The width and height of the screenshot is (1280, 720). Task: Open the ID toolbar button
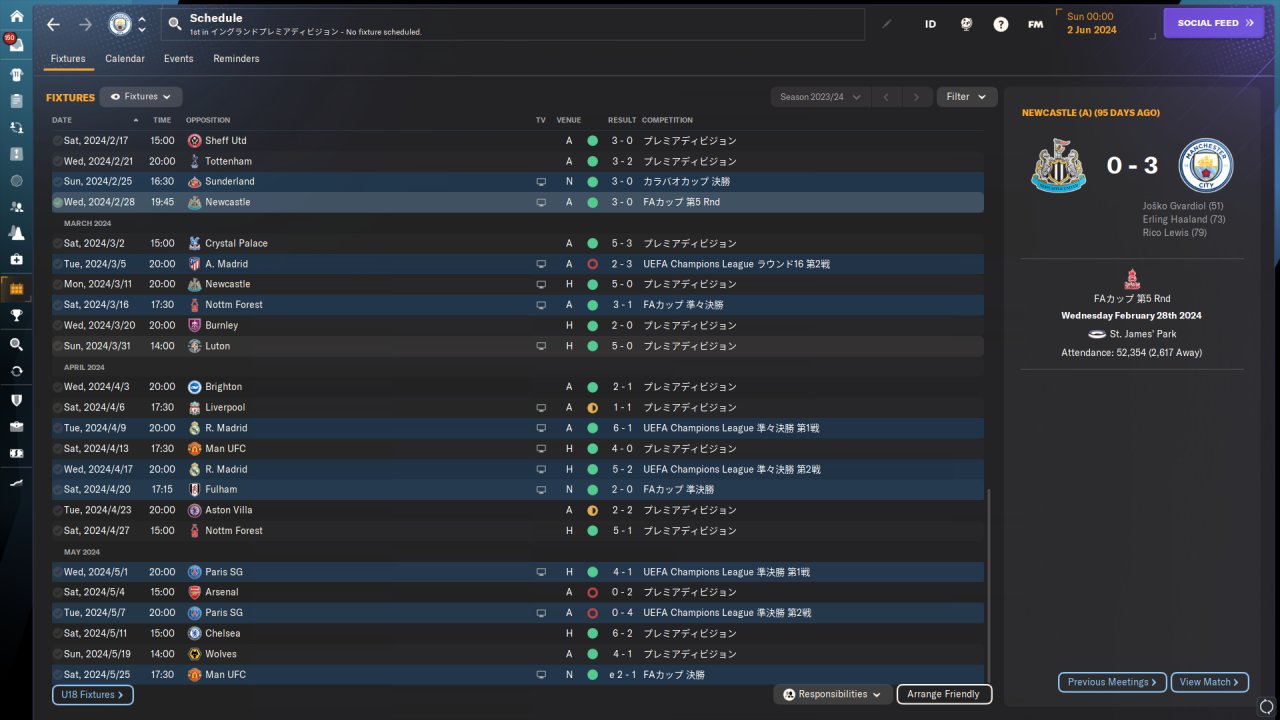pos(930,24)
